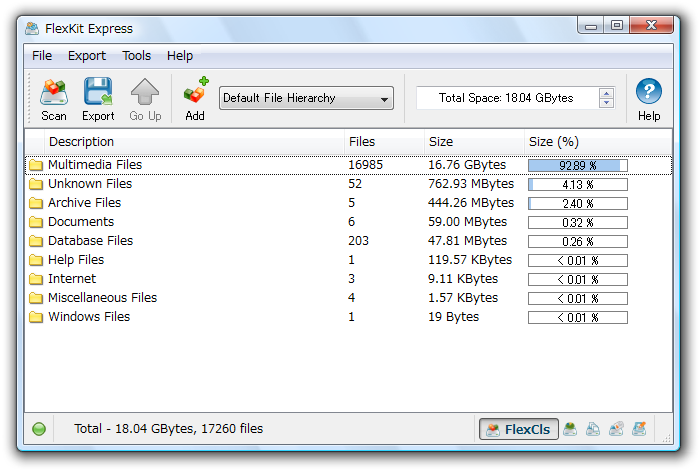Click the Windows Files folder icon
Viewport: 700px width, 472px height.
(x=36, y=317)
